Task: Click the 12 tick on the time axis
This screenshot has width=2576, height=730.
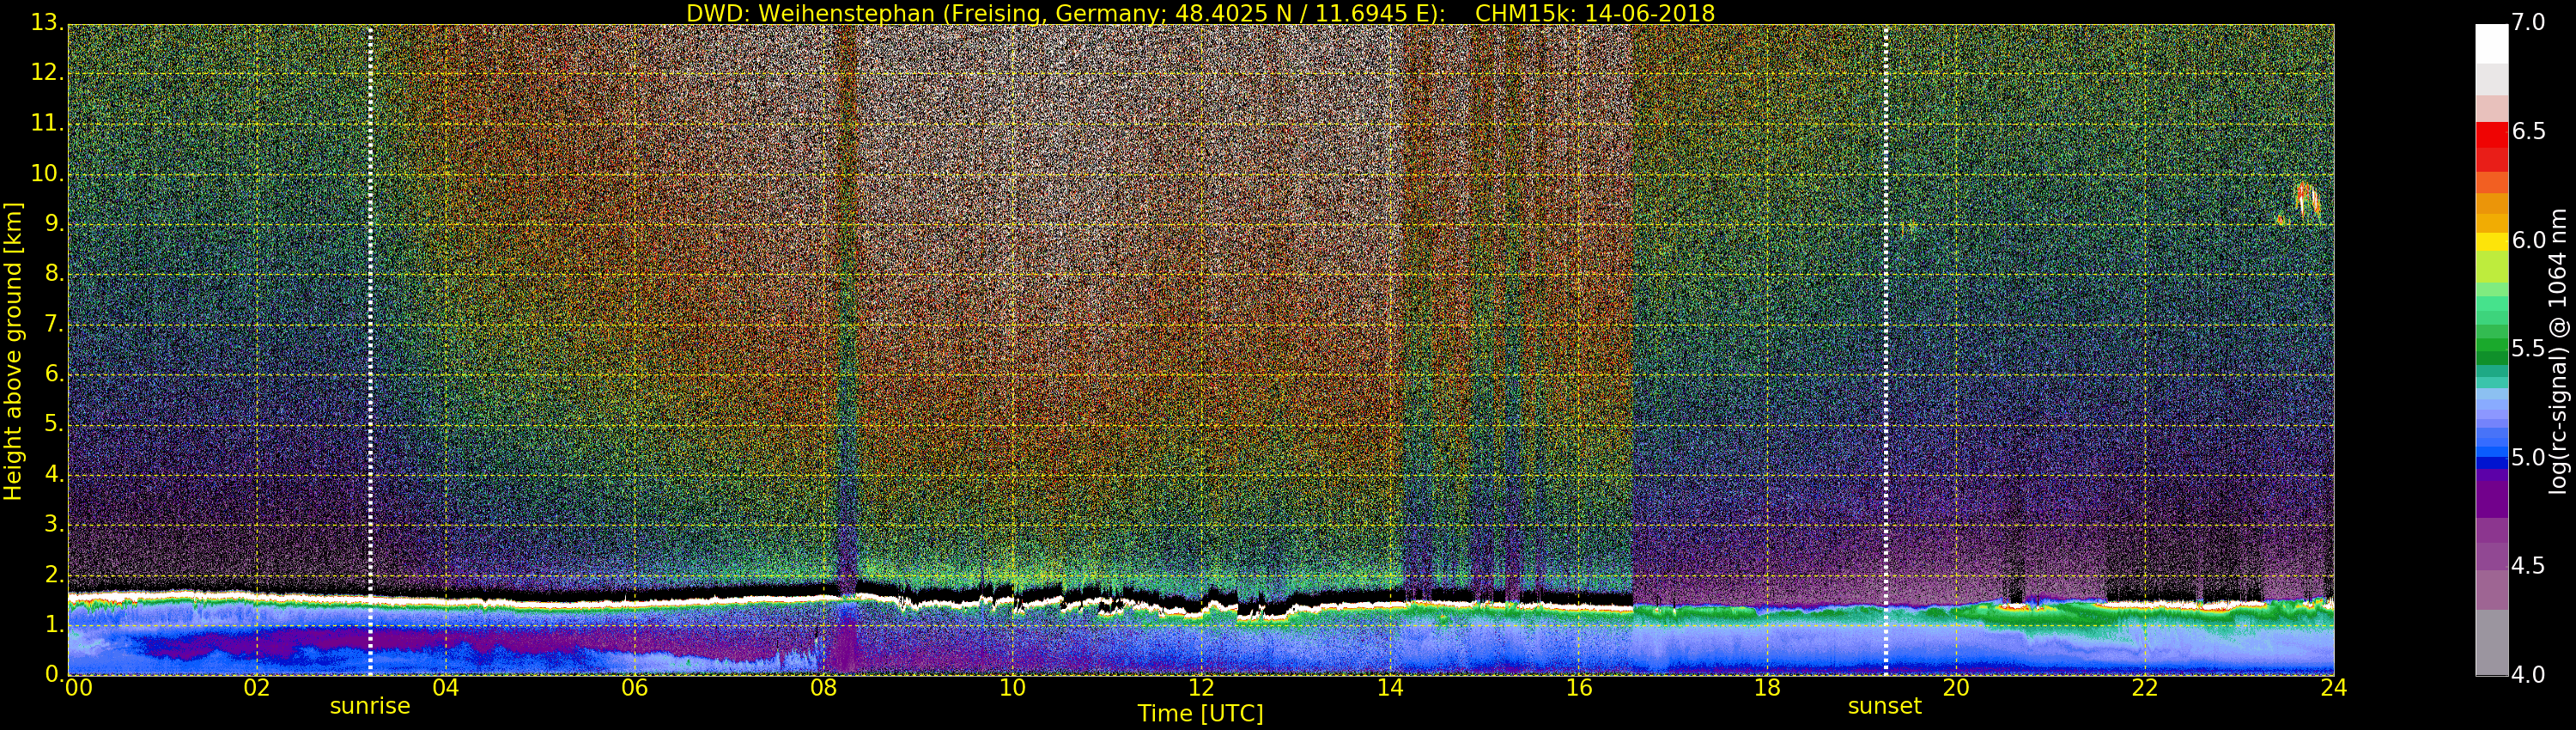Action: (1201, 688)
